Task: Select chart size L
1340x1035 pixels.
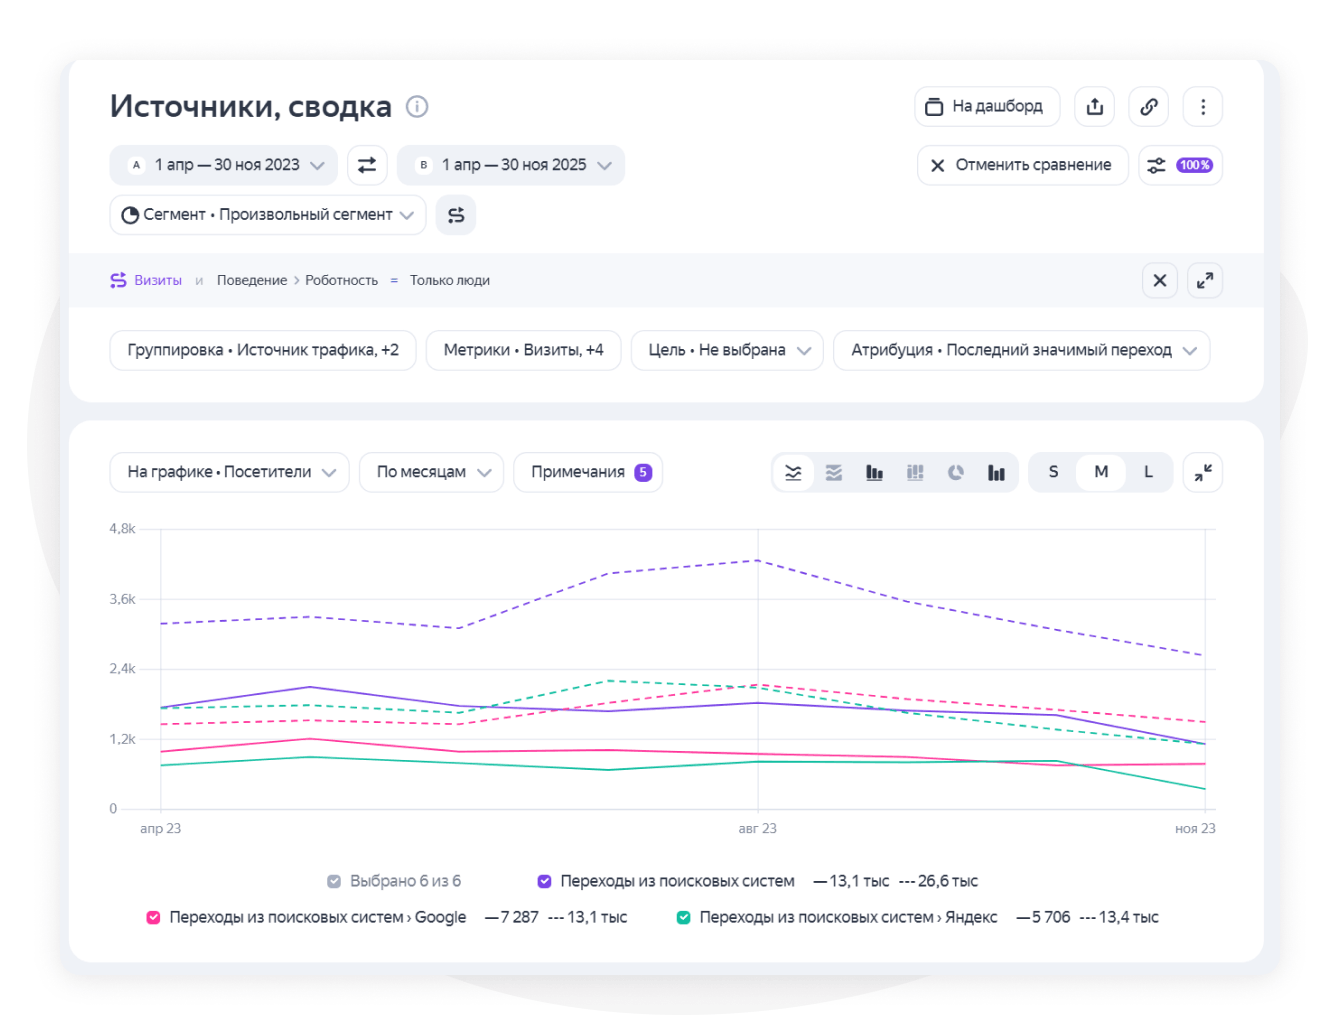Action: point(1148,473)
